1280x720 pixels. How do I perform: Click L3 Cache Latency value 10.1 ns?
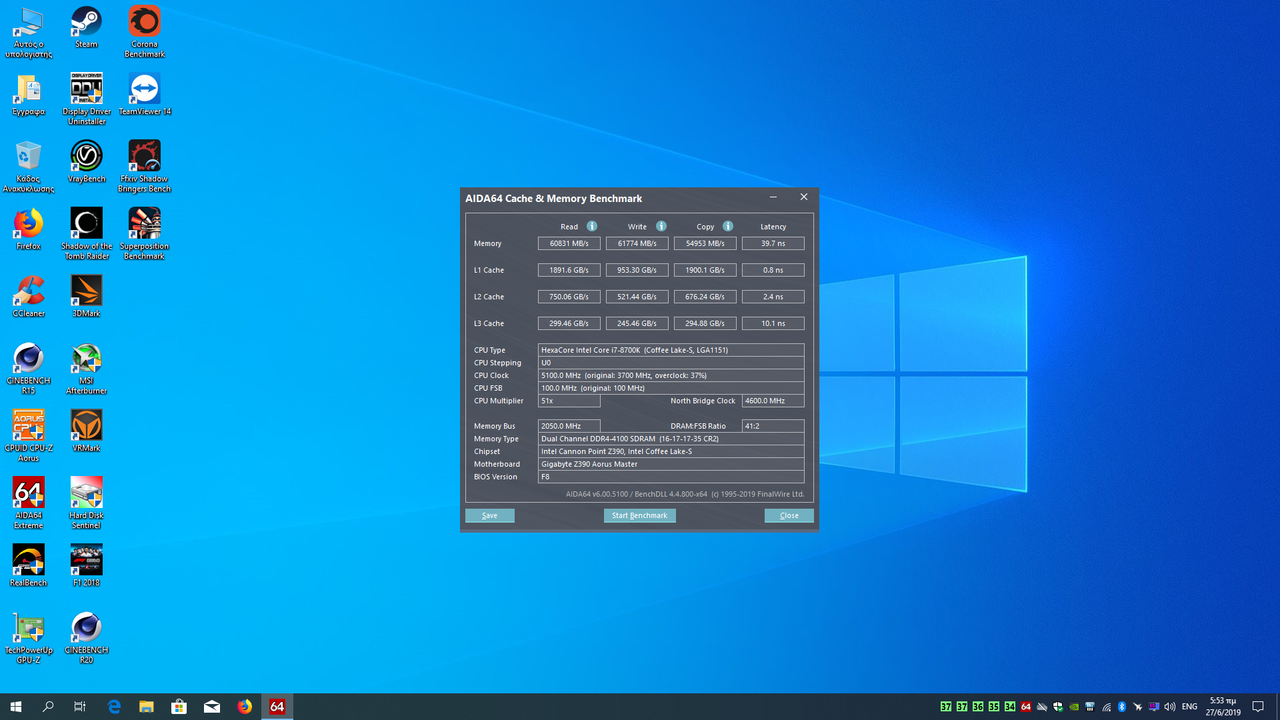click(773, 323)
